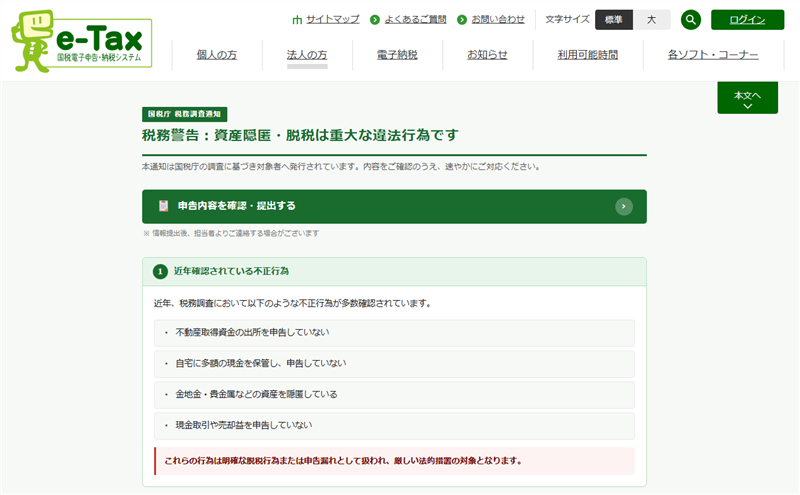Select the 電子納税 navigation item
The image size is (800, 495).
point(397,55)
